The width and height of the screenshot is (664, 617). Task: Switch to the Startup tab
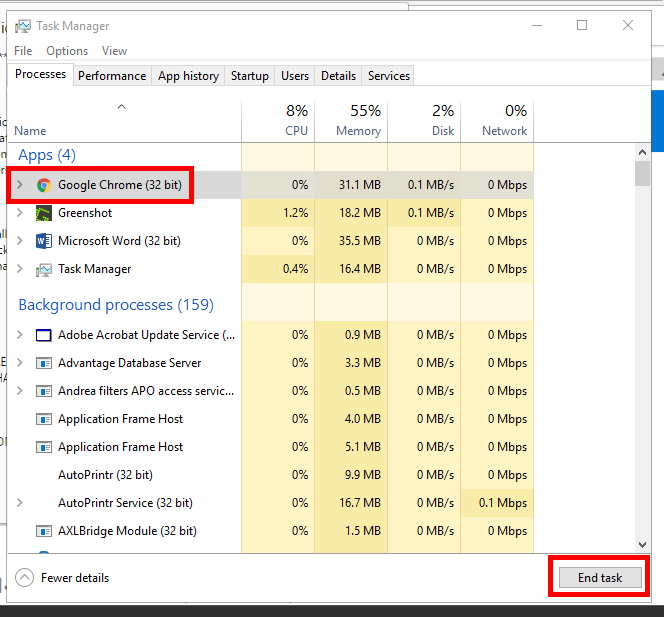[x=250, y=76]
